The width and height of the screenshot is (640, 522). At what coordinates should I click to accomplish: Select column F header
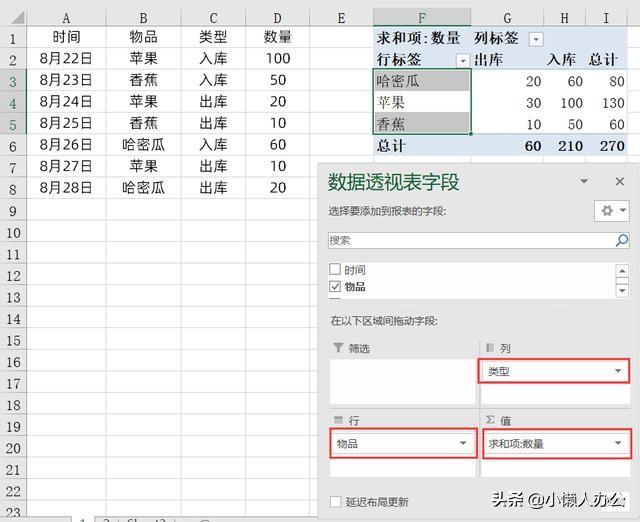click(422, 18)
